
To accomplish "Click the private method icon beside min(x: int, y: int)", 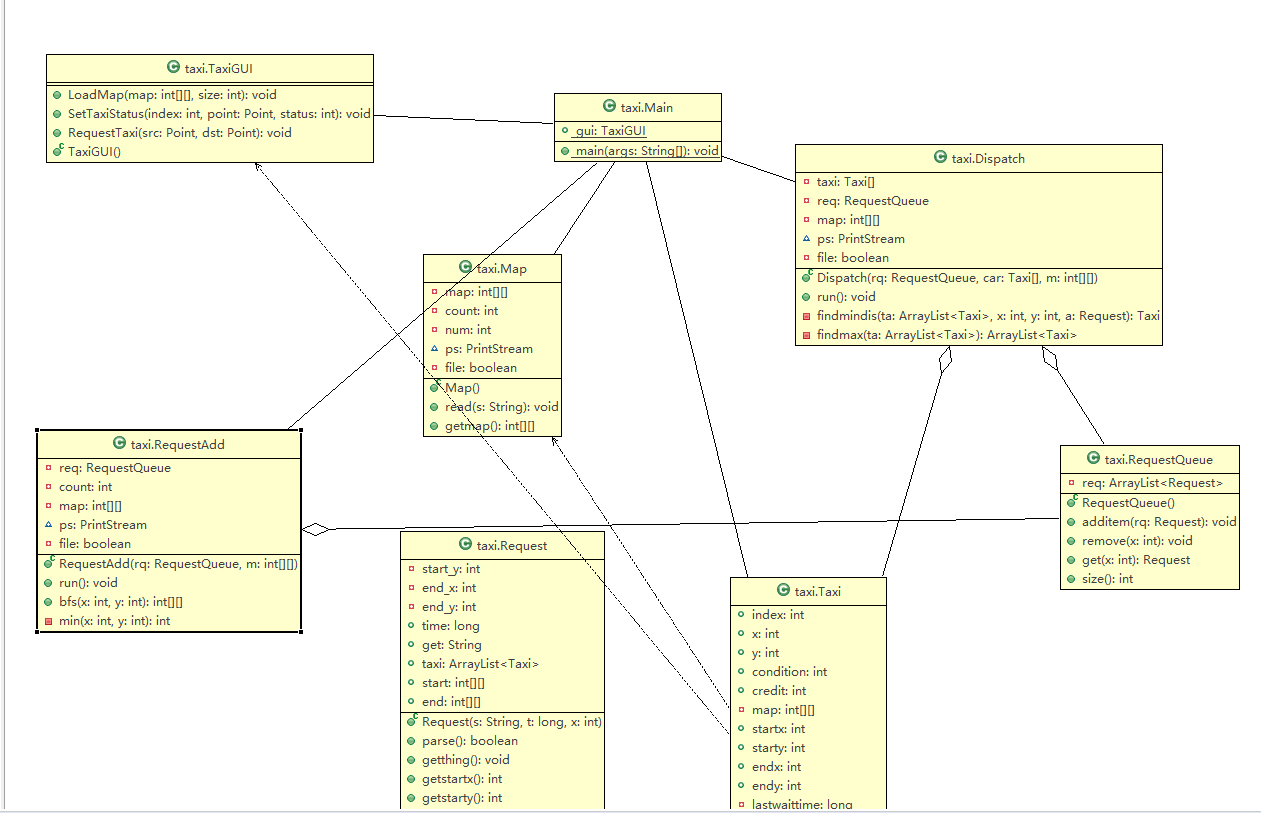I will point(48,621).
